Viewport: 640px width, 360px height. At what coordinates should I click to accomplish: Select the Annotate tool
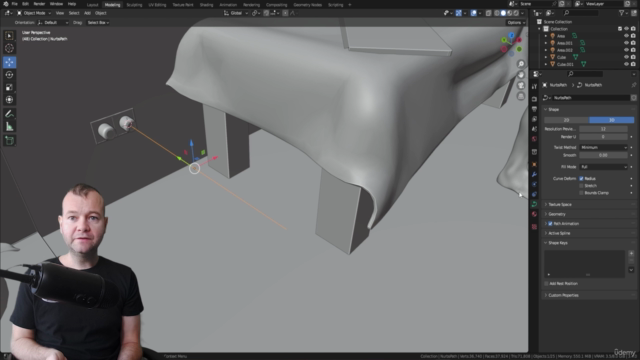point(9,114)
